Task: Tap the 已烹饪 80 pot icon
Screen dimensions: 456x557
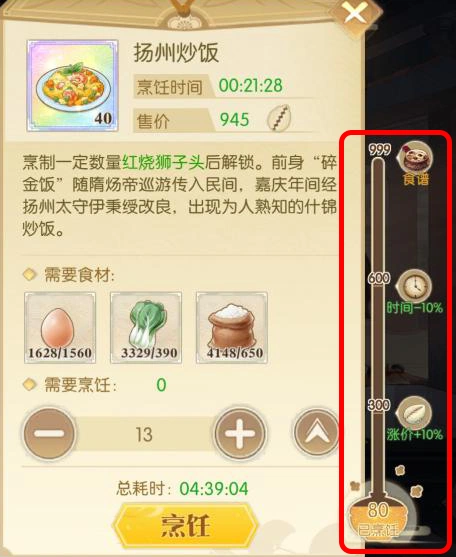Action: [x=378, y=515]
